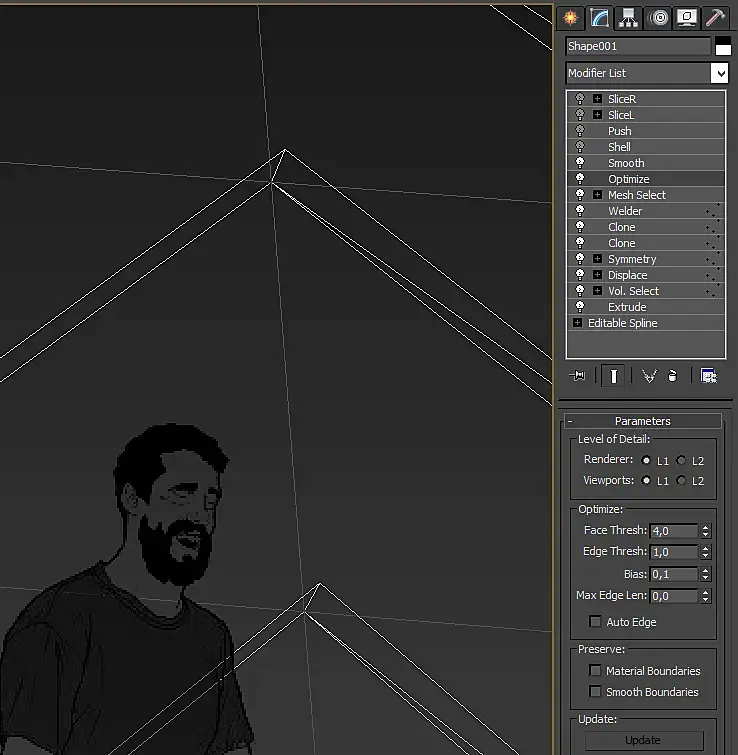The width and height of the screenshot is (738, 755).
Task: Check Material Boundaries option
Action: click(596, 671)
